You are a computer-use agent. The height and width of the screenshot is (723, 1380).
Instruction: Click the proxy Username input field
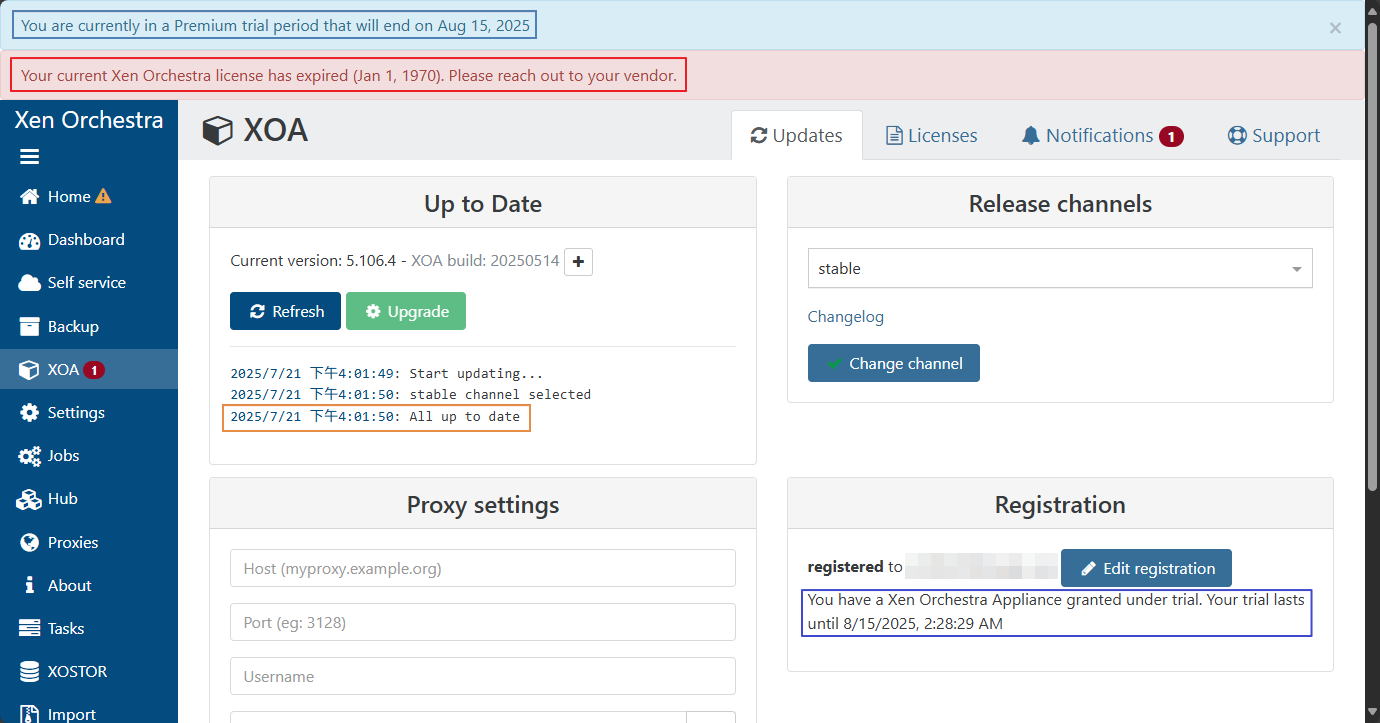point(483,676)
